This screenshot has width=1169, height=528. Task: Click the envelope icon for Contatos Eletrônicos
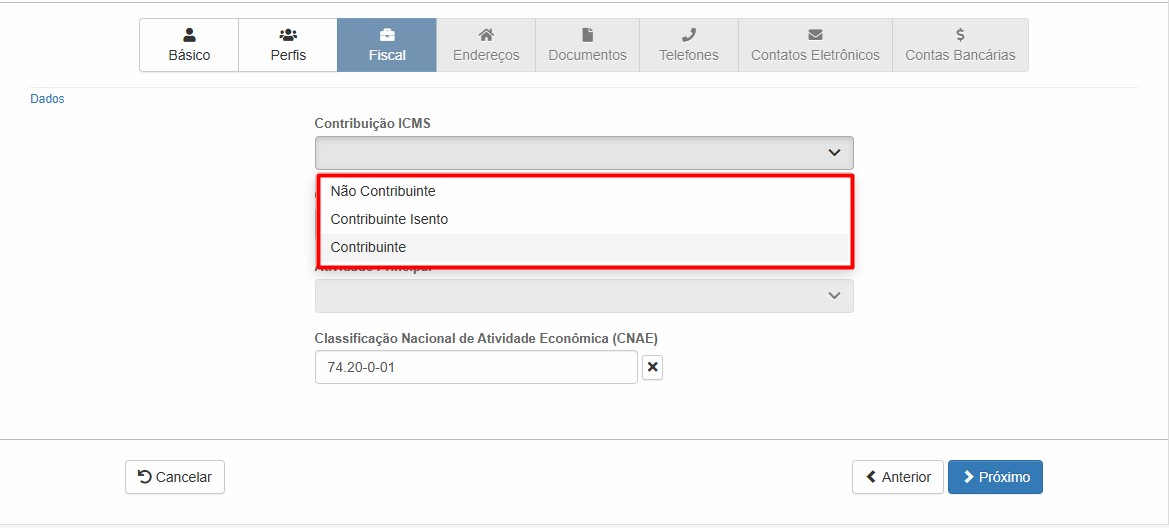(815, 35)
